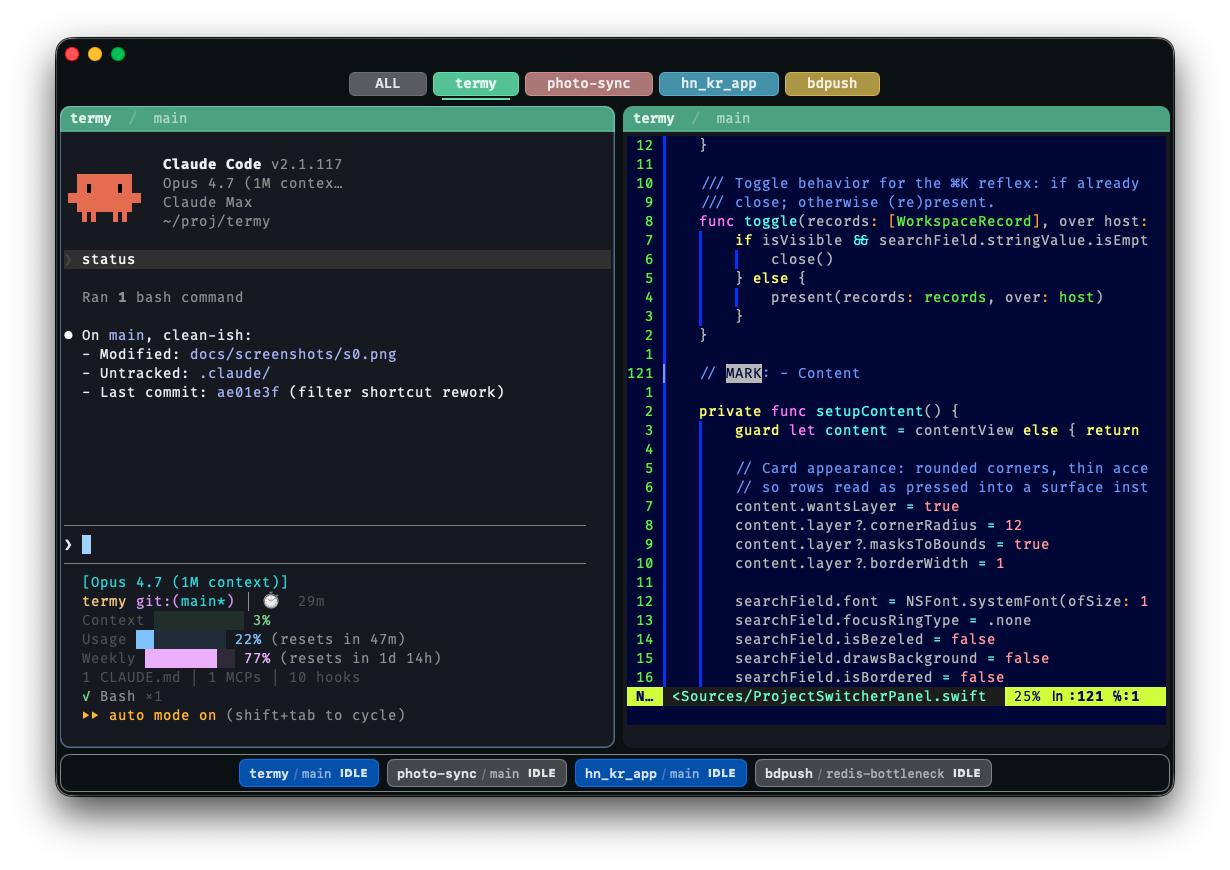Switch to the photo-sync tab

point(589,83)
